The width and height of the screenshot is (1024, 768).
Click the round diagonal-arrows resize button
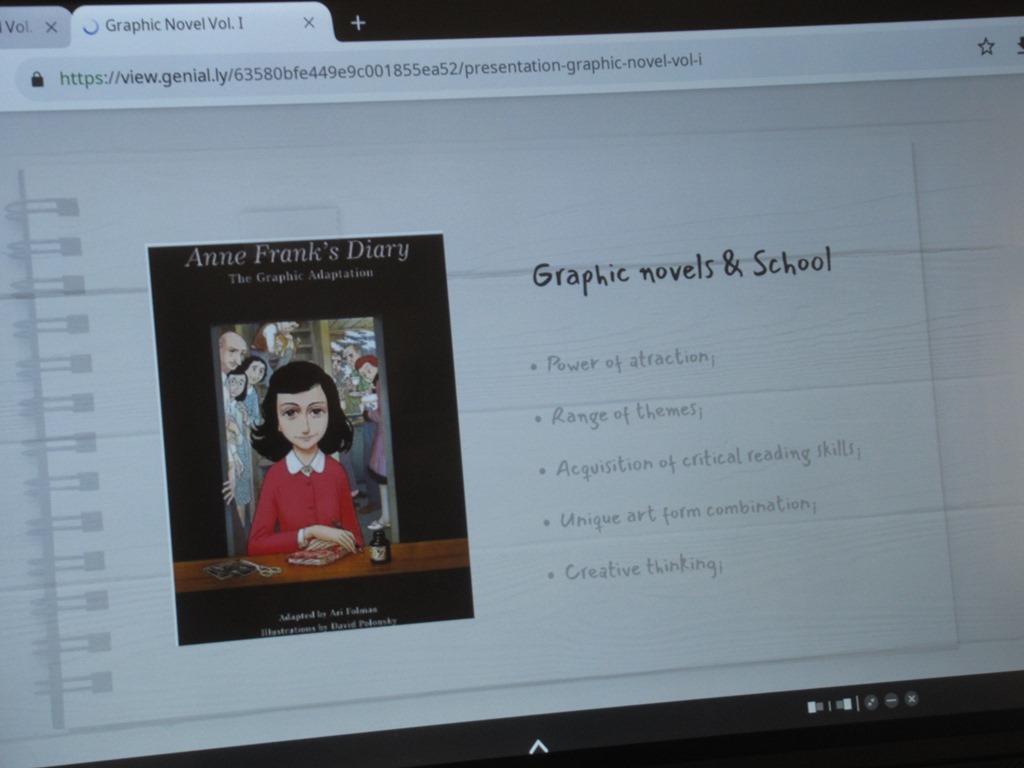coord(871,702)
